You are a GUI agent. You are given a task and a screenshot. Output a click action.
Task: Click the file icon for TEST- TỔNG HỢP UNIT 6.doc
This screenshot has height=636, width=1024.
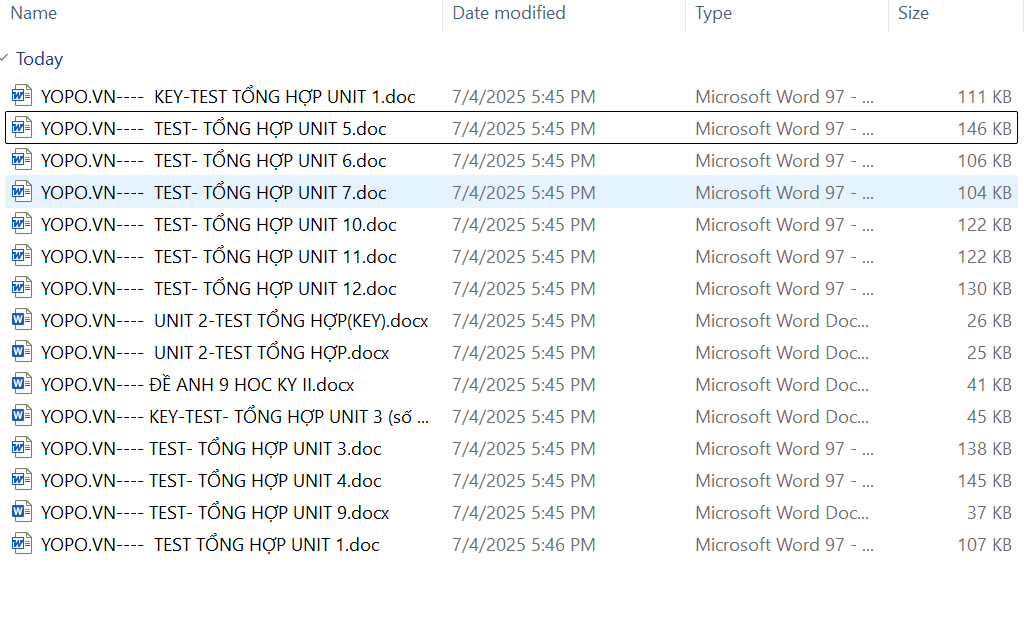22,161
